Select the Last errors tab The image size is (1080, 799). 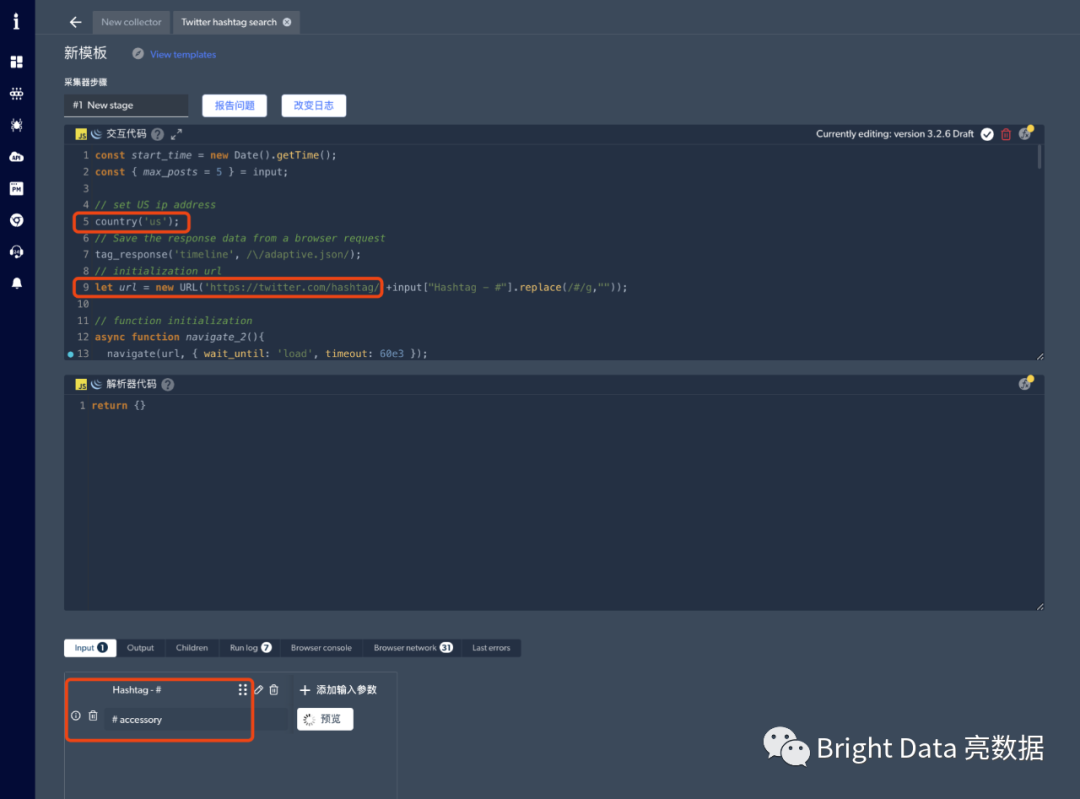491,647
